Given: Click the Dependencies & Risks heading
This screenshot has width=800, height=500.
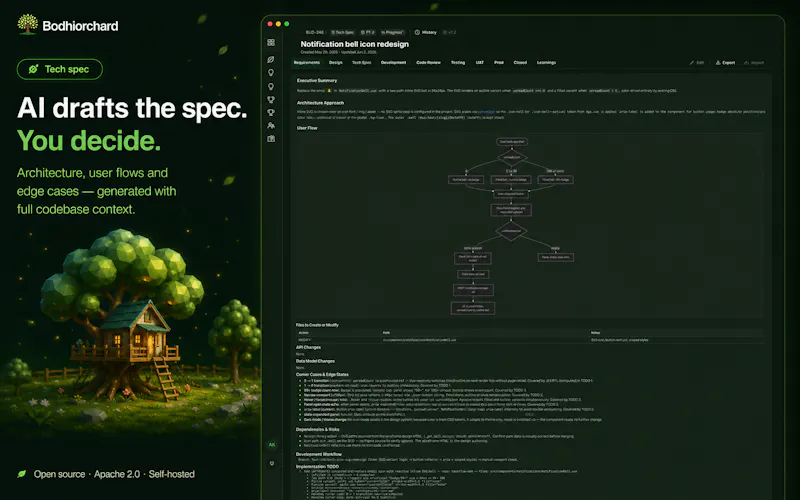Looking at the screenshot, I should [x=318, y=430].
